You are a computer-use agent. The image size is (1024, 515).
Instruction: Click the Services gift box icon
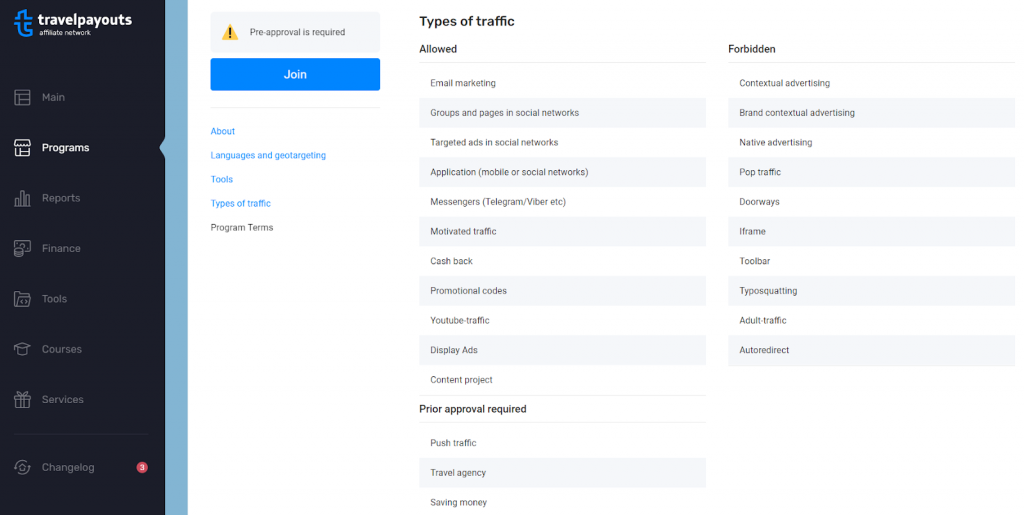coord(22,399)
